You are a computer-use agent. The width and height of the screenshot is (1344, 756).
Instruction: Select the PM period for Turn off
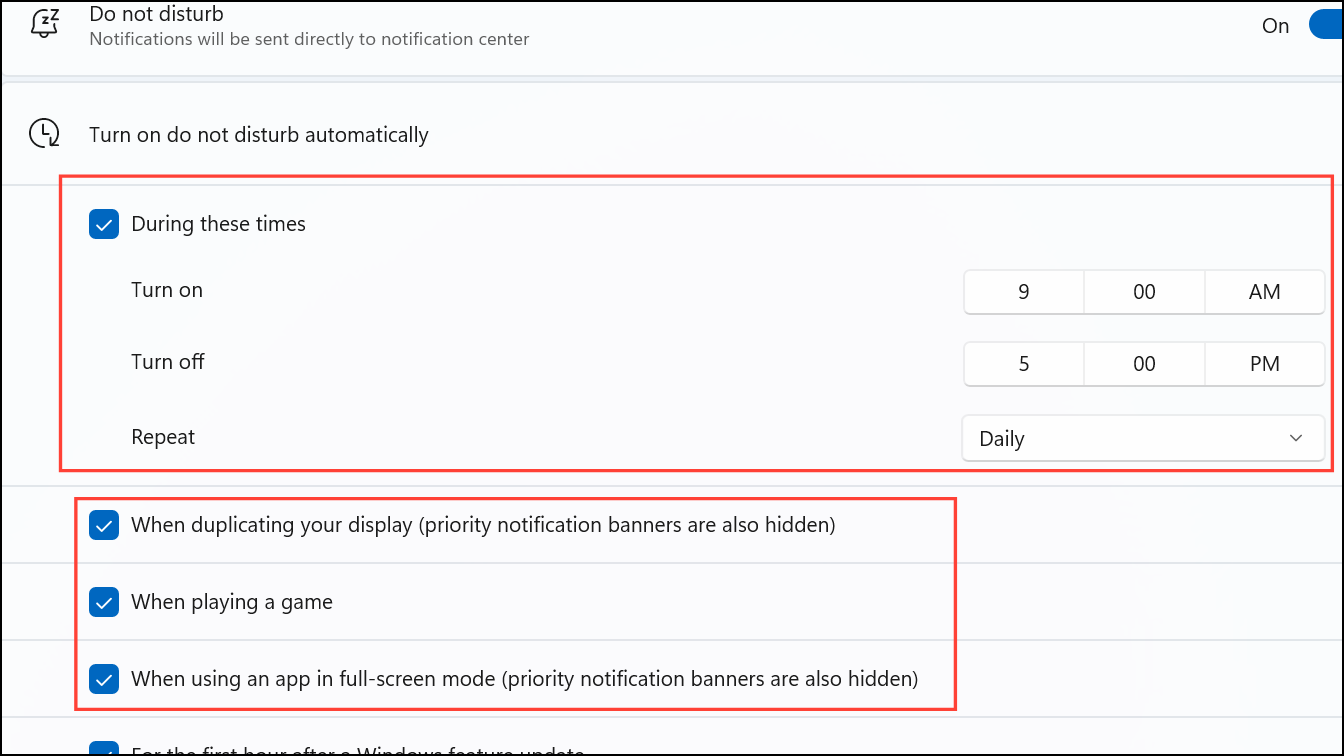pos(1265,364)
